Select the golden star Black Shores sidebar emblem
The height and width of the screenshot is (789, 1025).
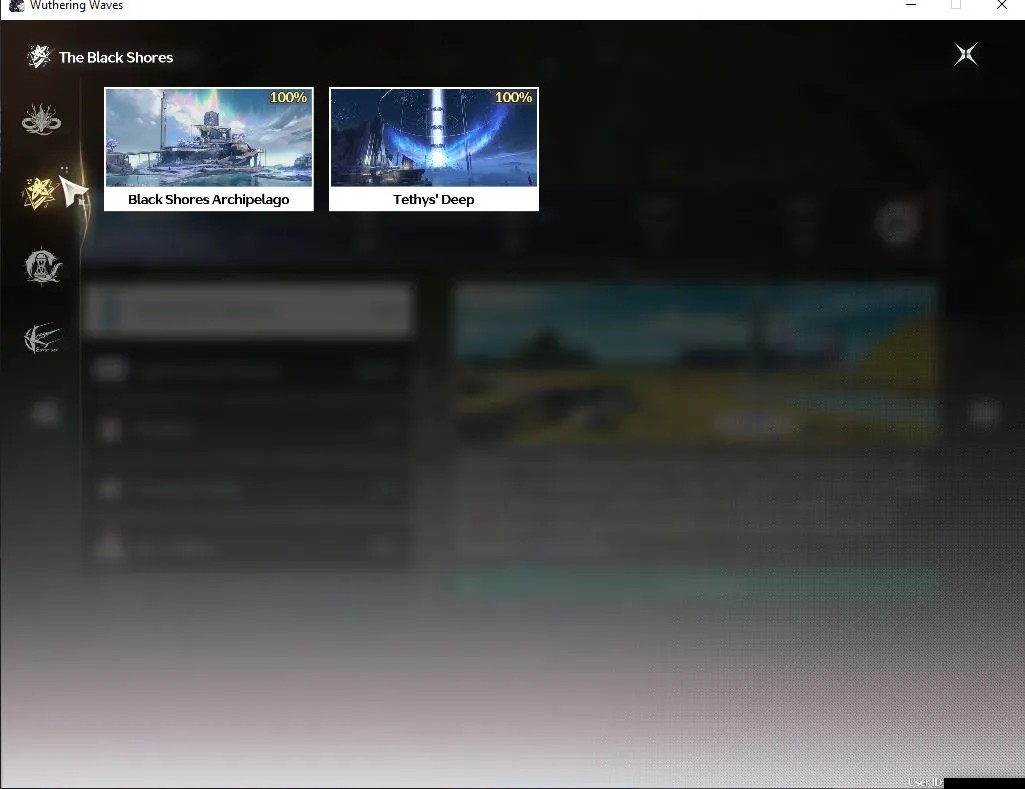click(x=40, y=193)
